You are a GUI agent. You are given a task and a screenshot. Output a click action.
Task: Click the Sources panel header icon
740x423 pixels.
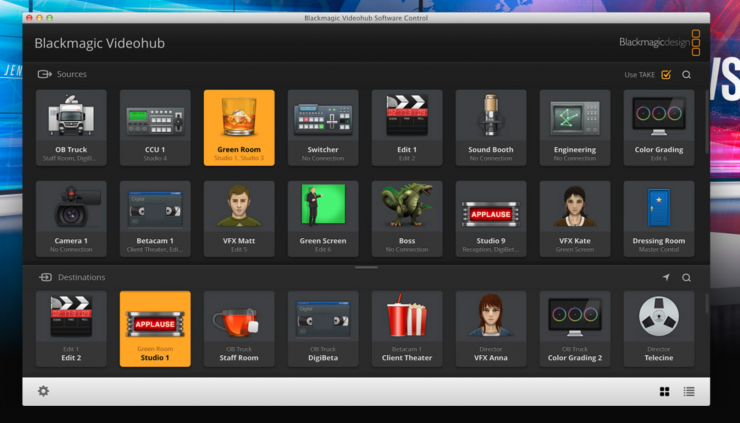[x=45, y=74]
